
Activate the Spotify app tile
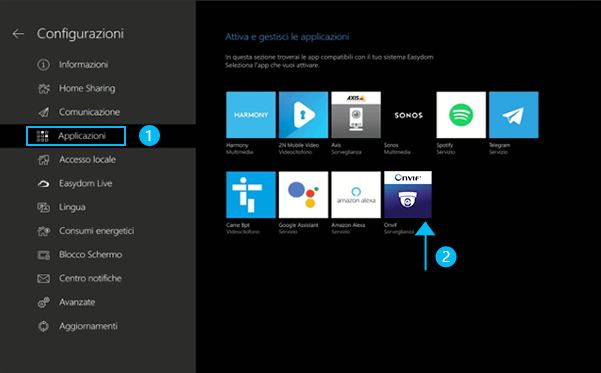coord(461,115)
